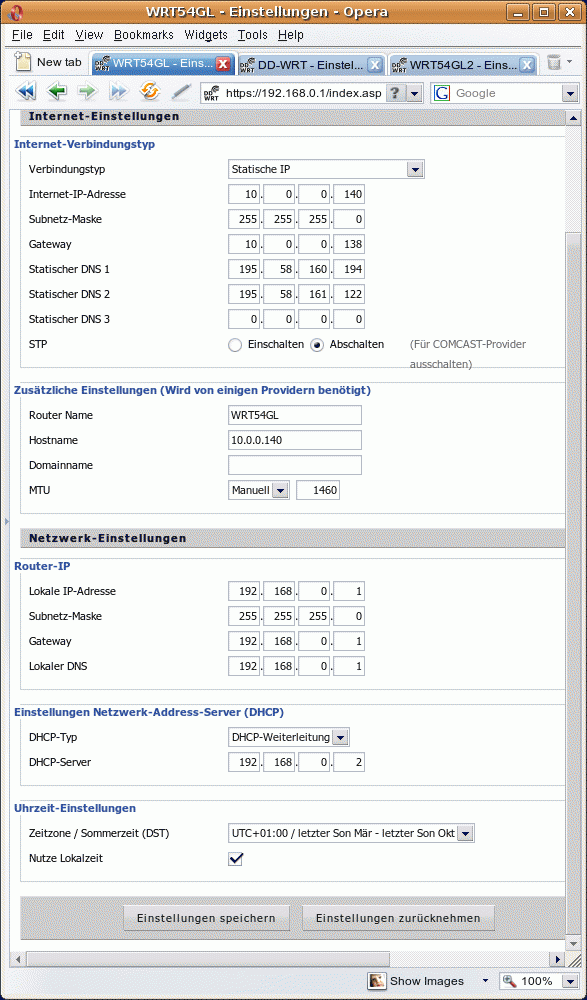This screenshot has width=587, height=1000.
Task: Click the Show Images icon in status bar
Action: pyautogui.click(x=378, y=980)
